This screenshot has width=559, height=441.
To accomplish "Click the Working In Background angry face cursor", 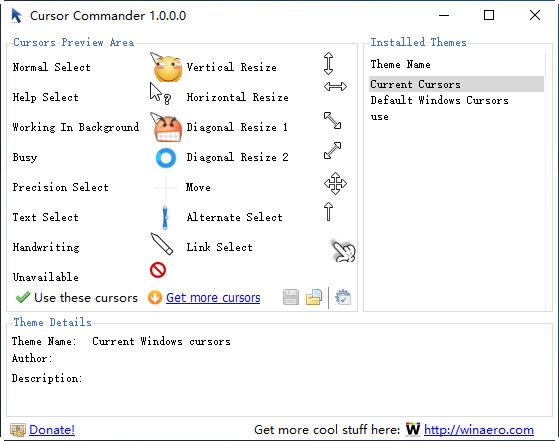I will tap(166, 127).
